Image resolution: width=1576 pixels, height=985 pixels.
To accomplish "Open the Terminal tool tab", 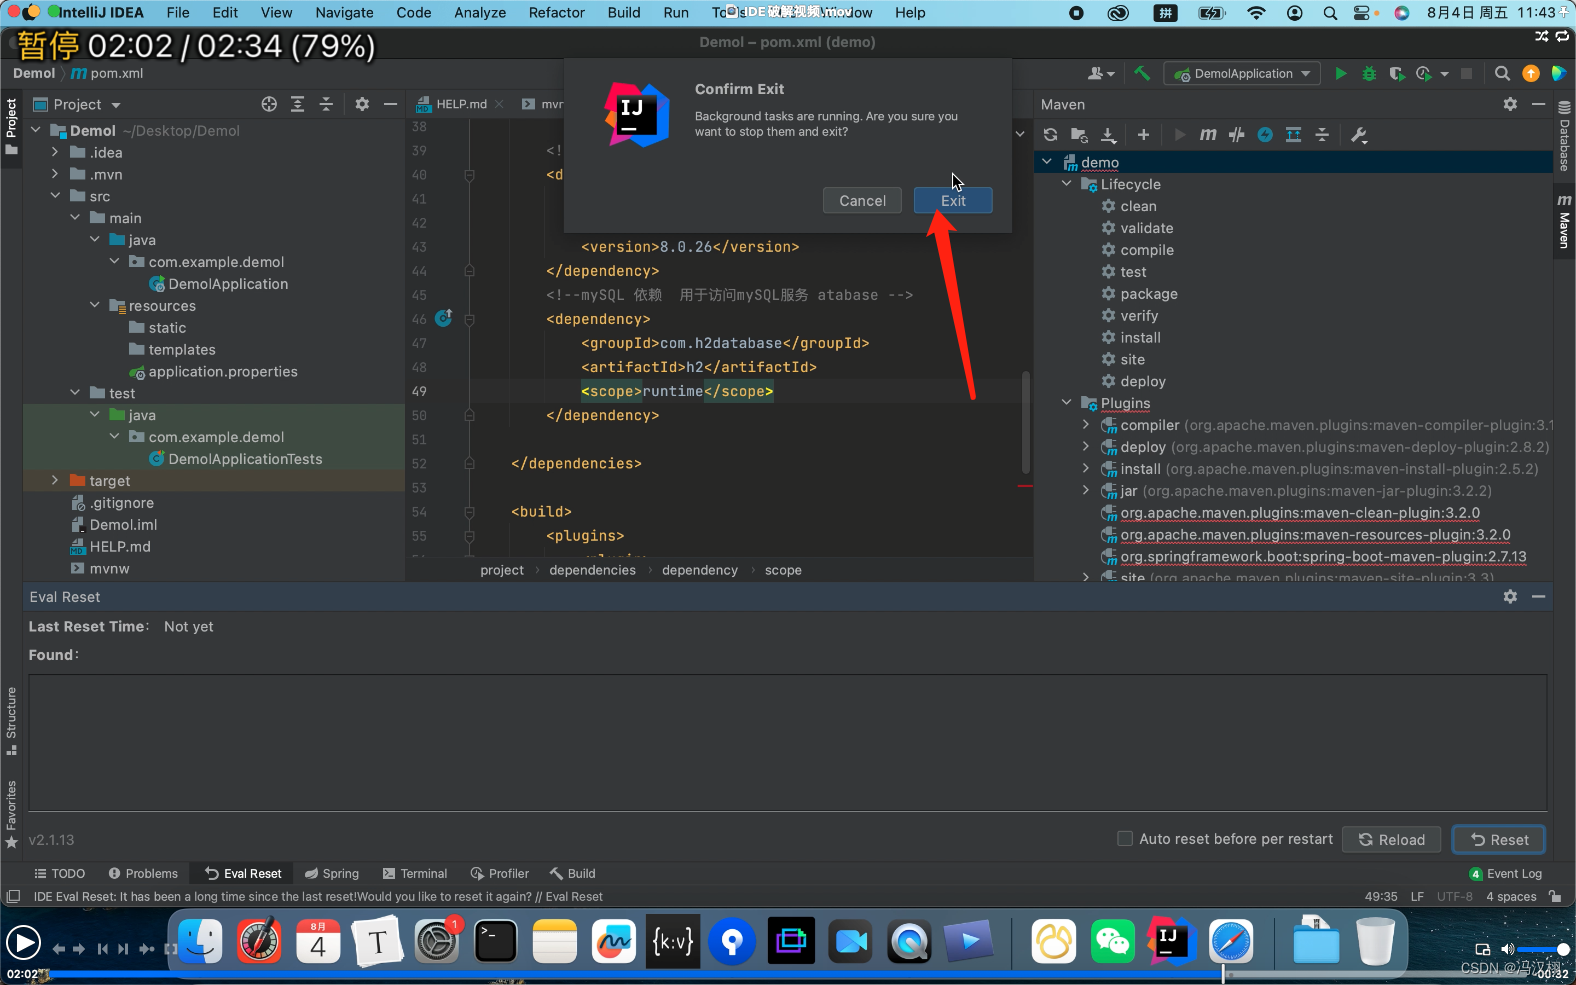I will coord(415,873).
